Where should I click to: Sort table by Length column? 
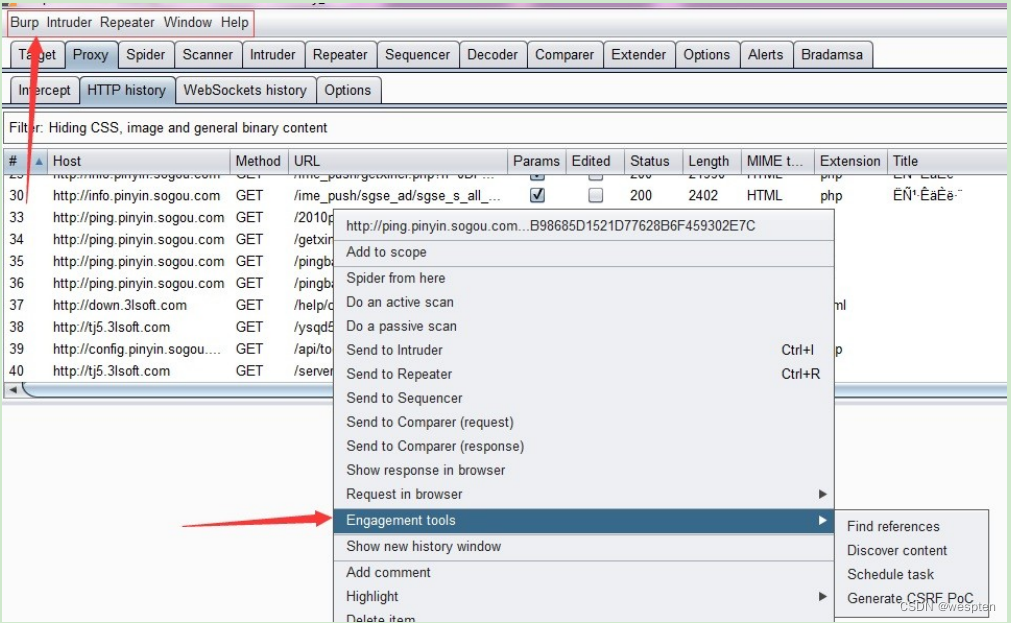pyautogui.click(x=711, y=161)
